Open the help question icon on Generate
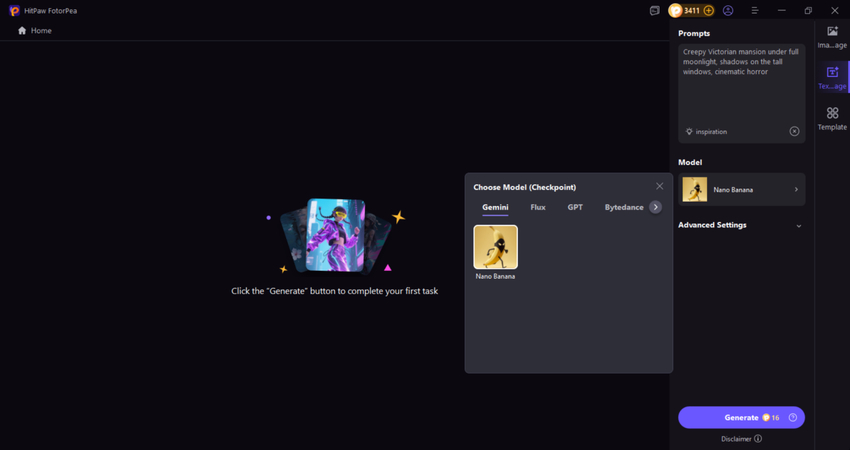 (793, 417)
